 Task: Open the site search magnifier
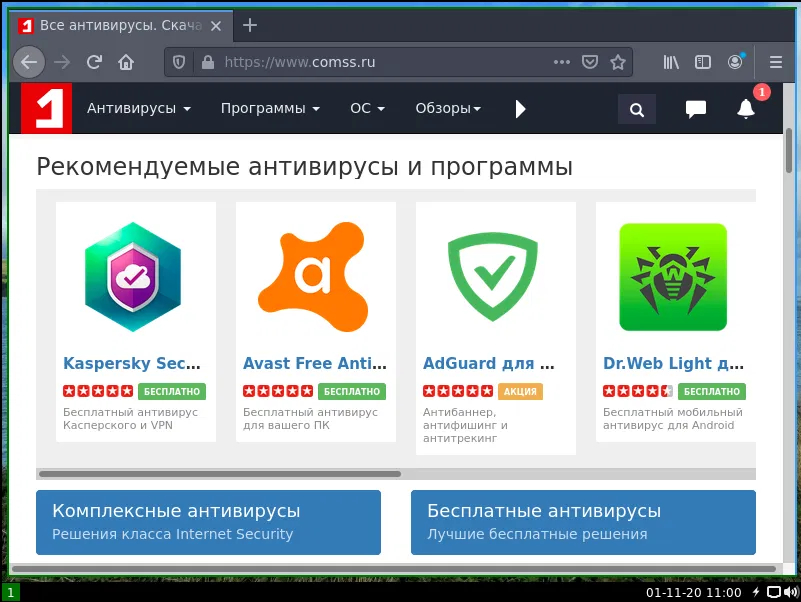(x=637, y=109)
